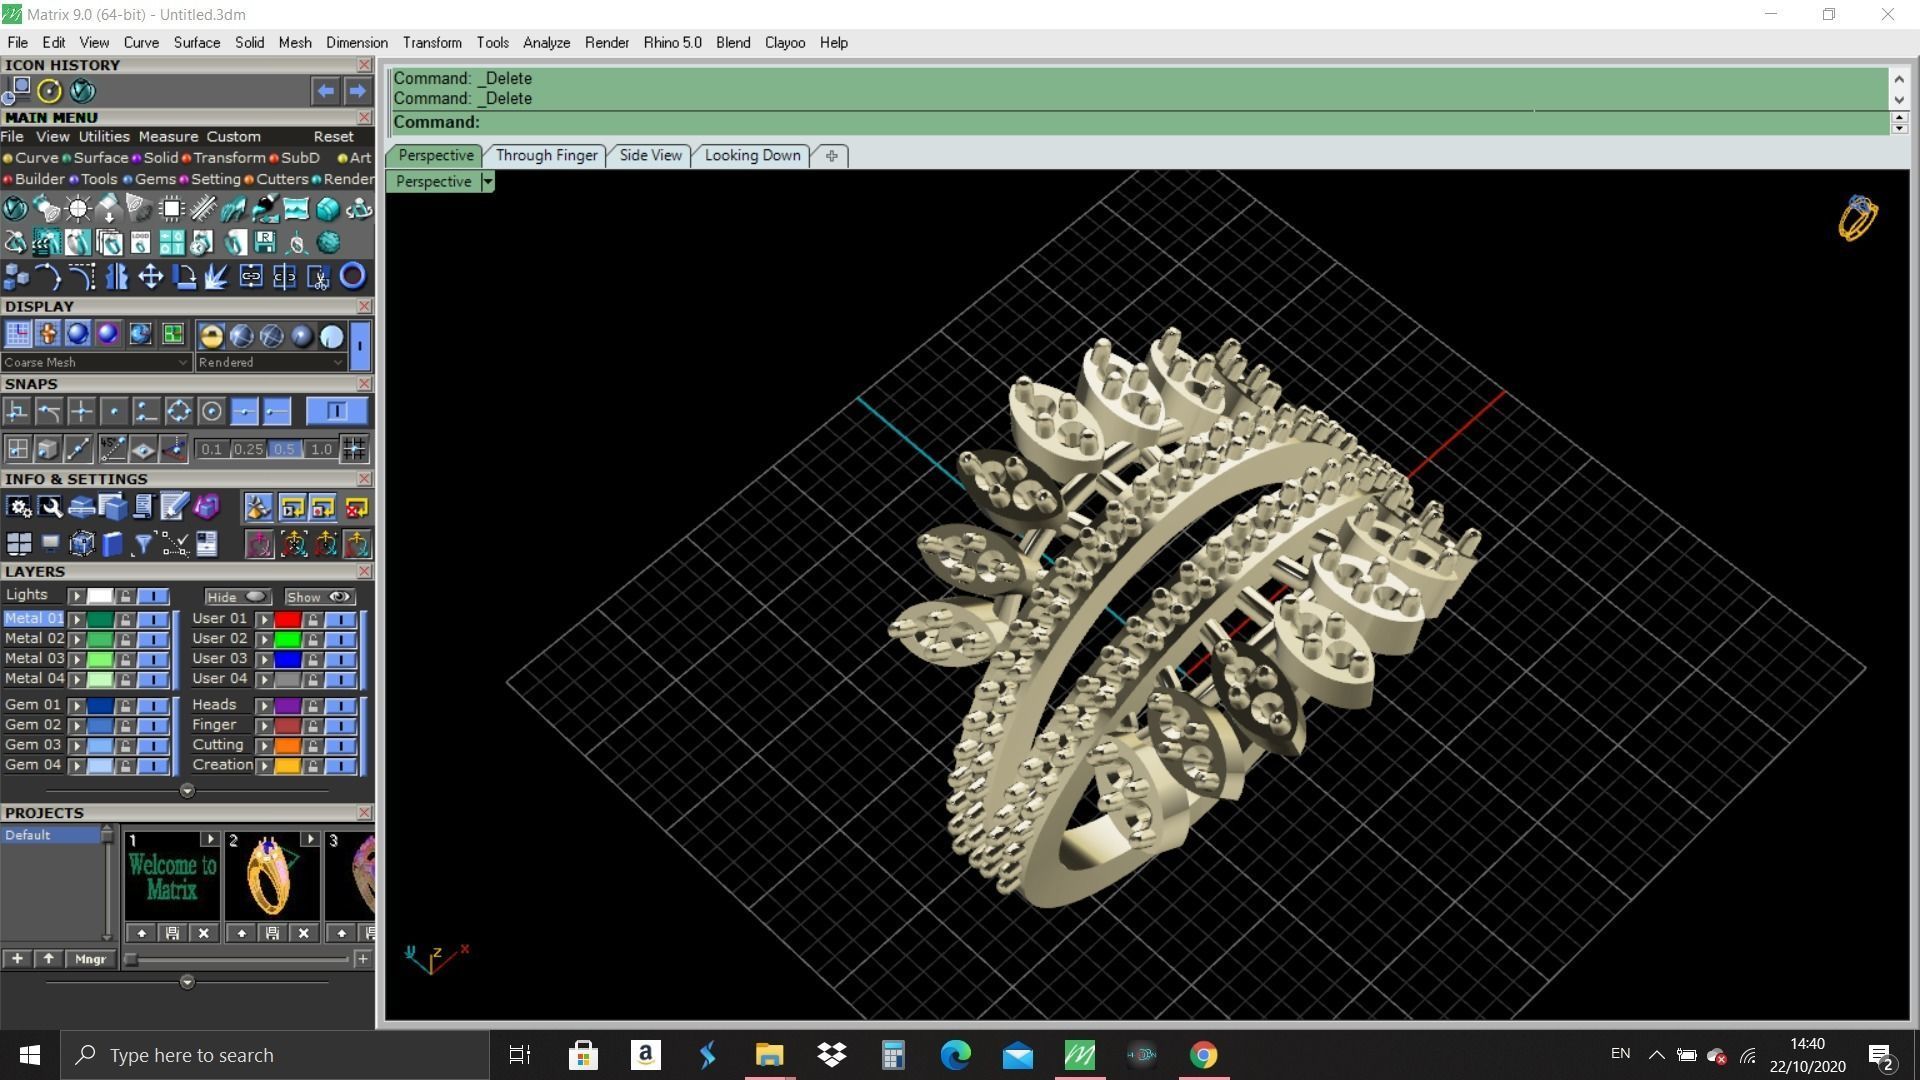The height and width of the screenshot is (1080, 1920).
Task: Select the move arrows transform tool
Action: (x=151, y=276)
